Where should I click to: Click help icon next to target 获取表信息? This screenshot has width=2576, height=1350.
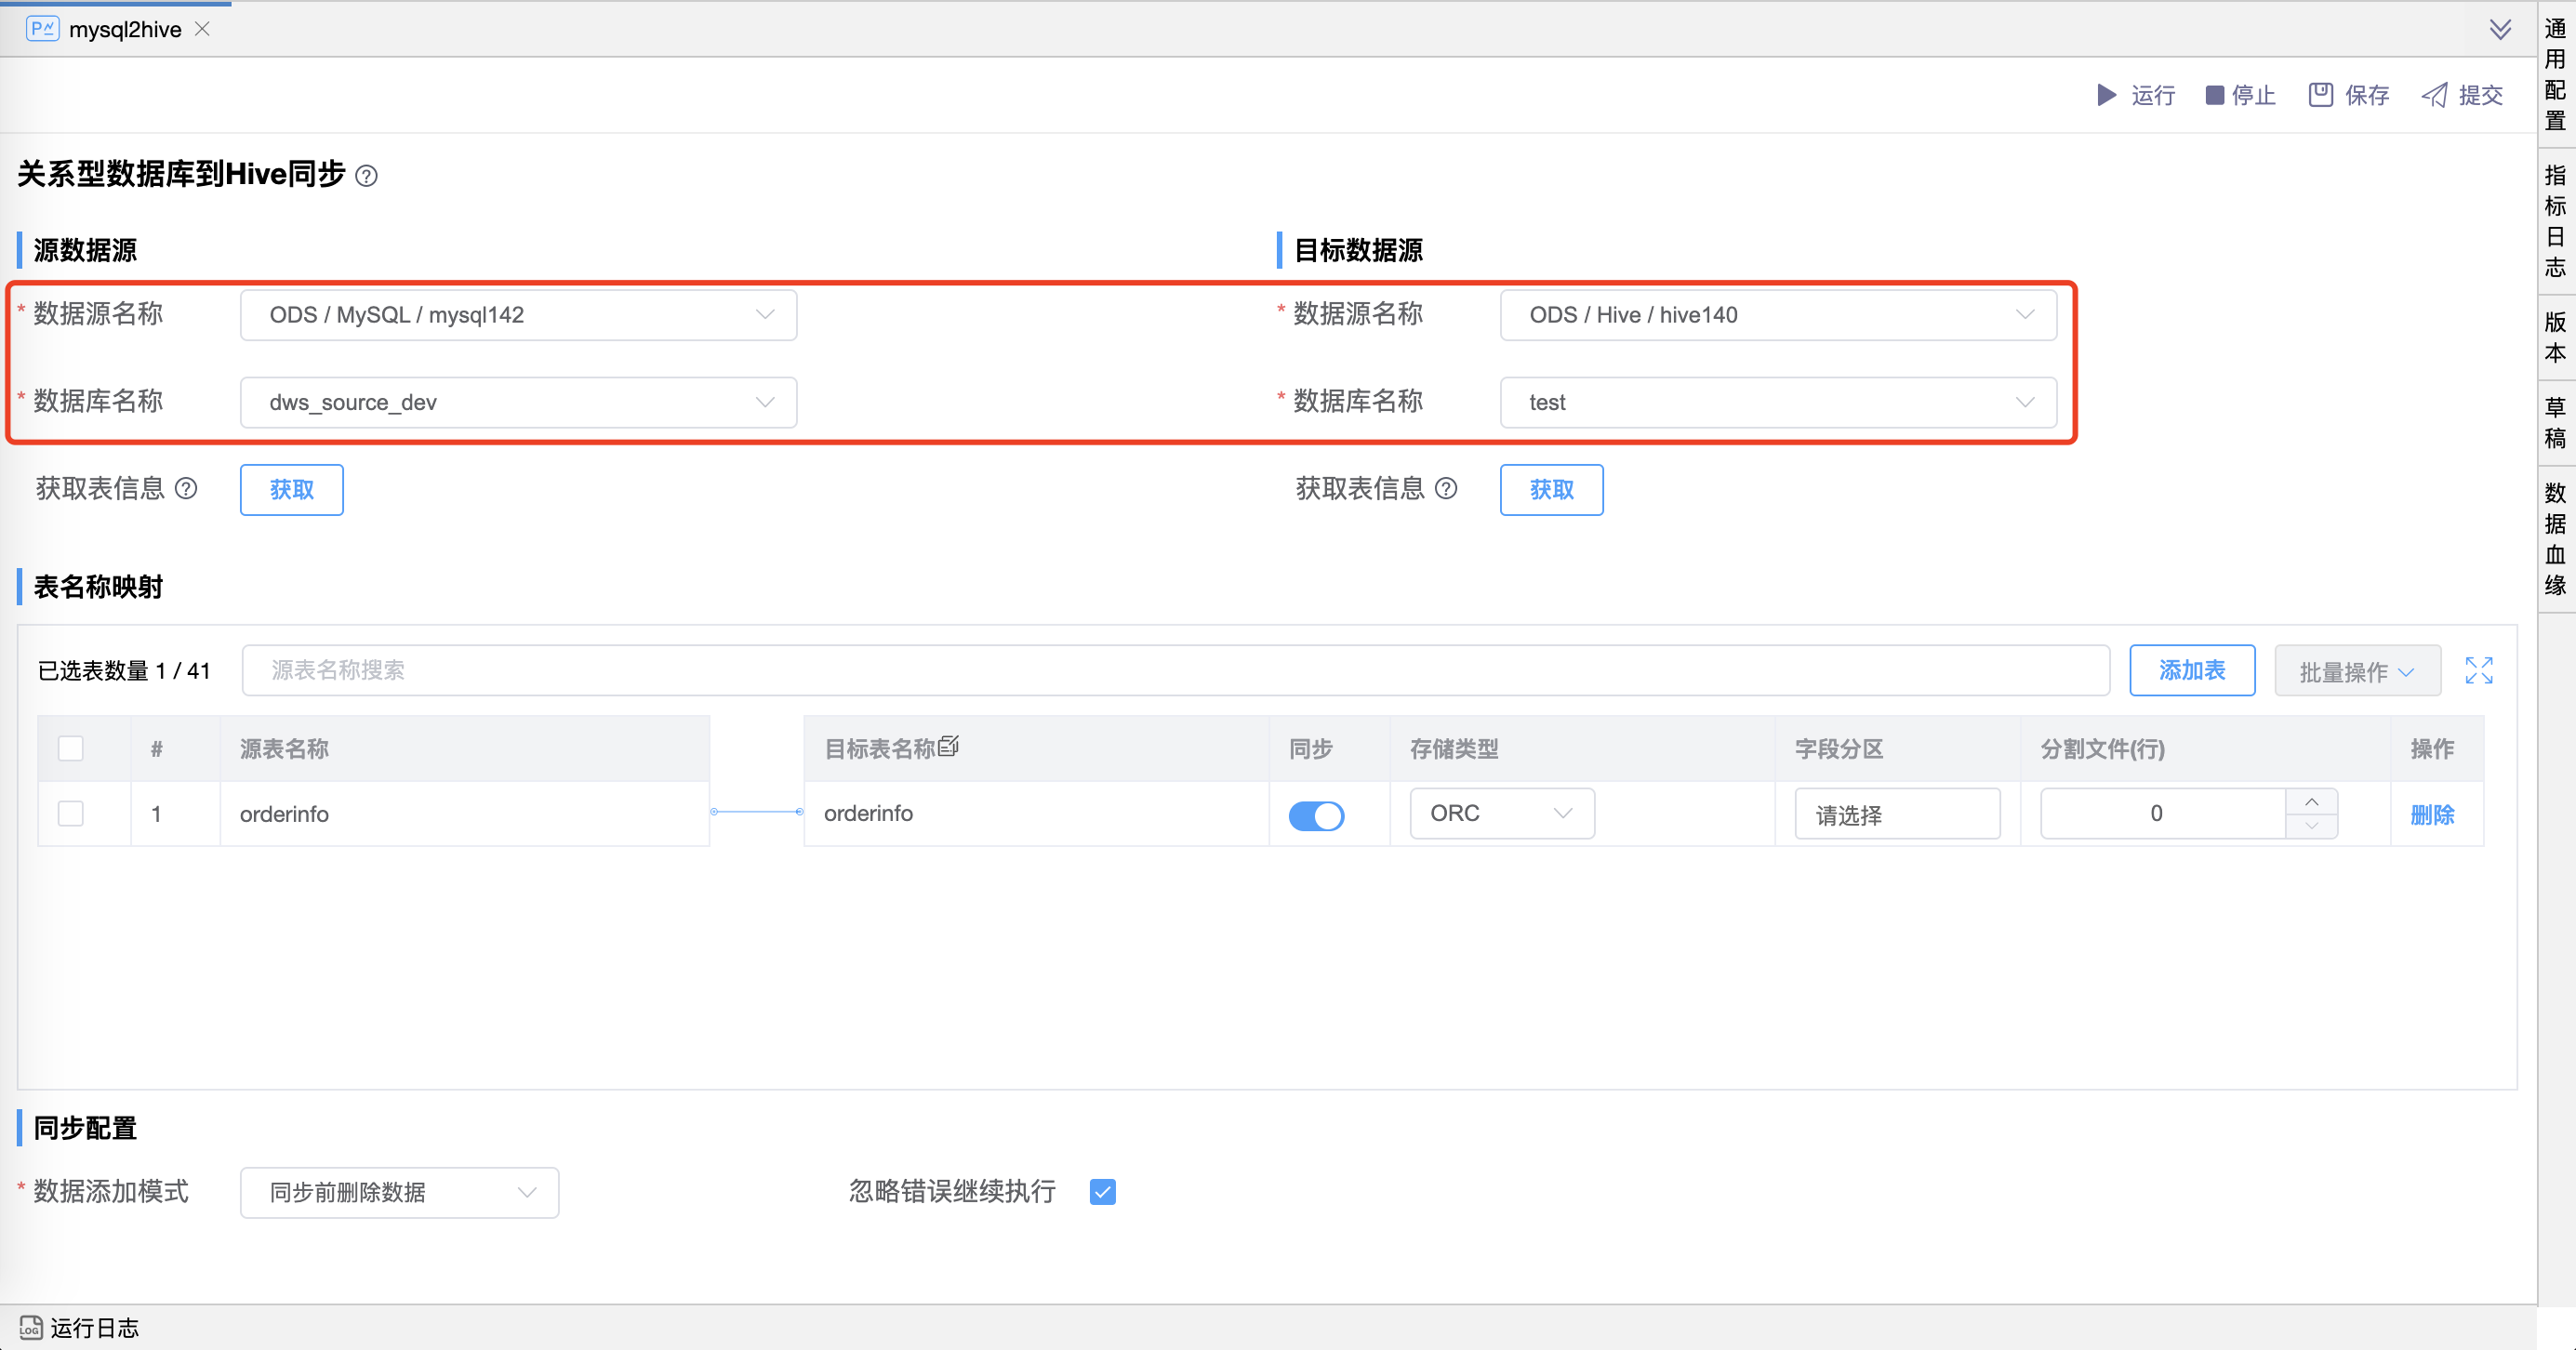(1446, 488)
